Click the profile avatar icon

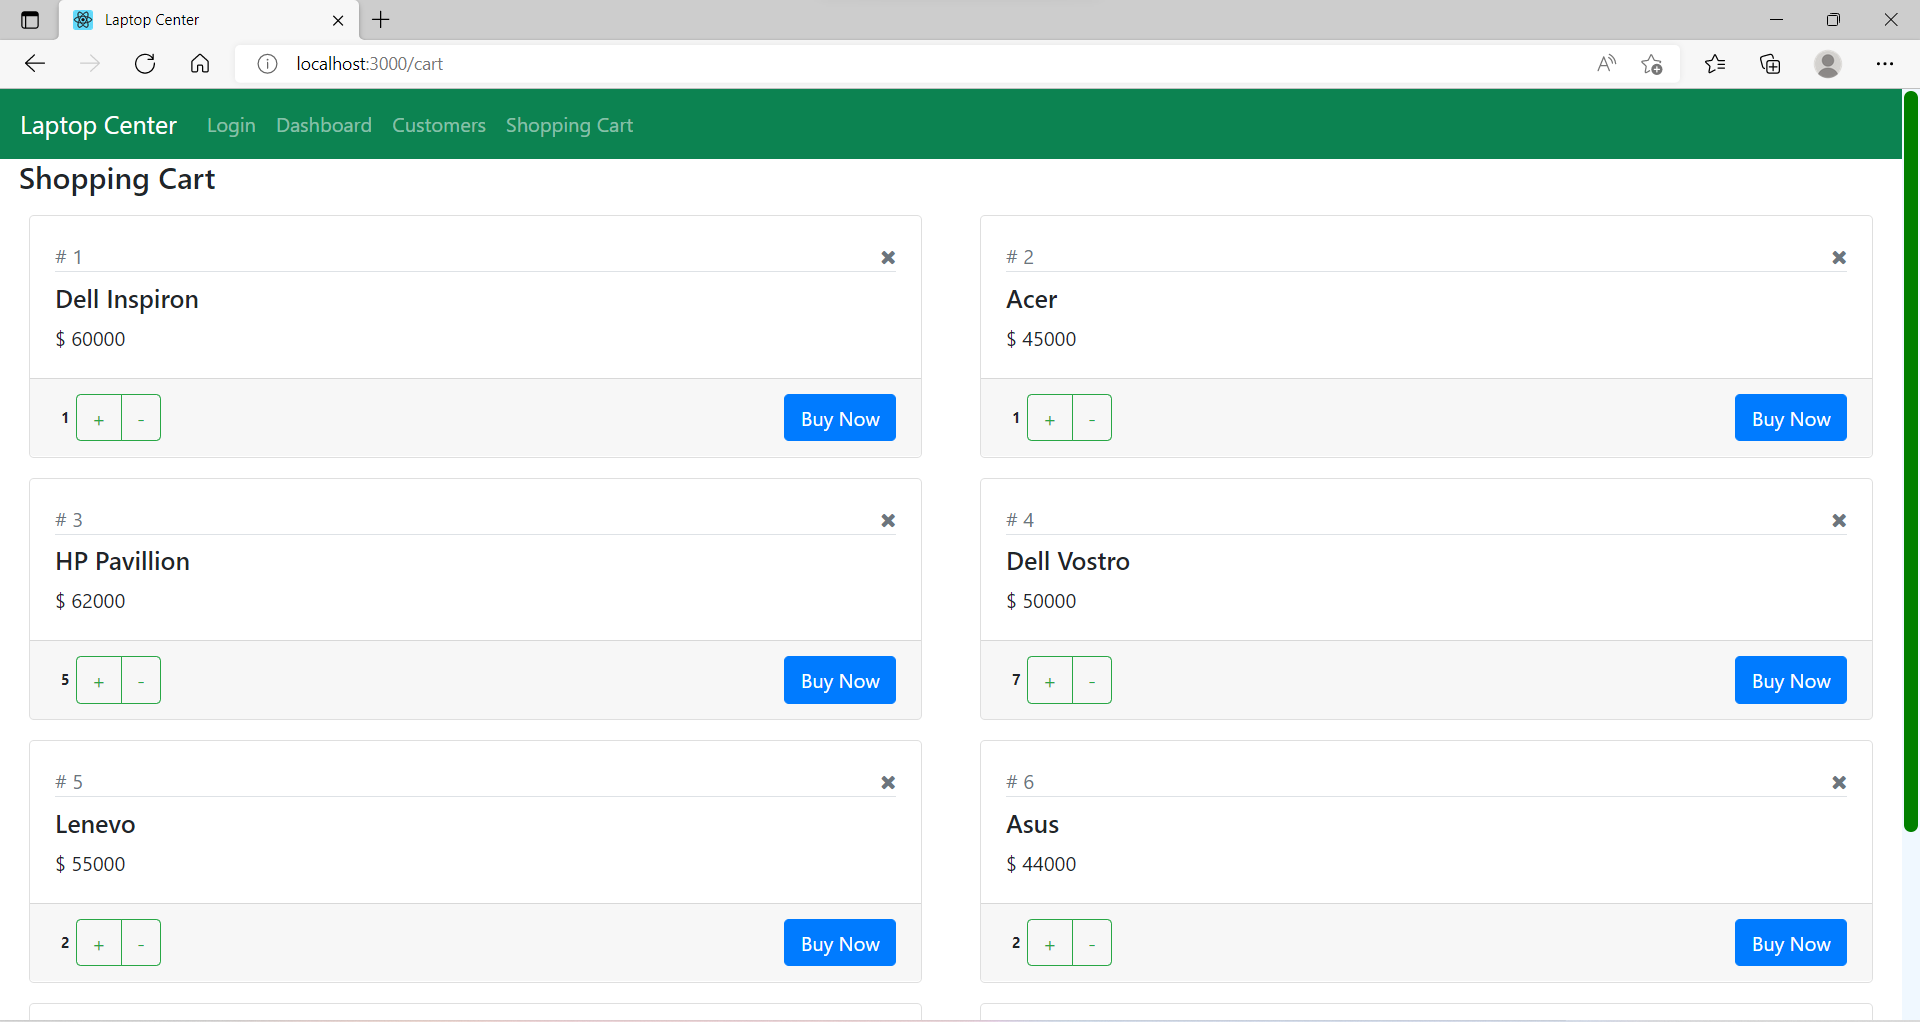1828,63
